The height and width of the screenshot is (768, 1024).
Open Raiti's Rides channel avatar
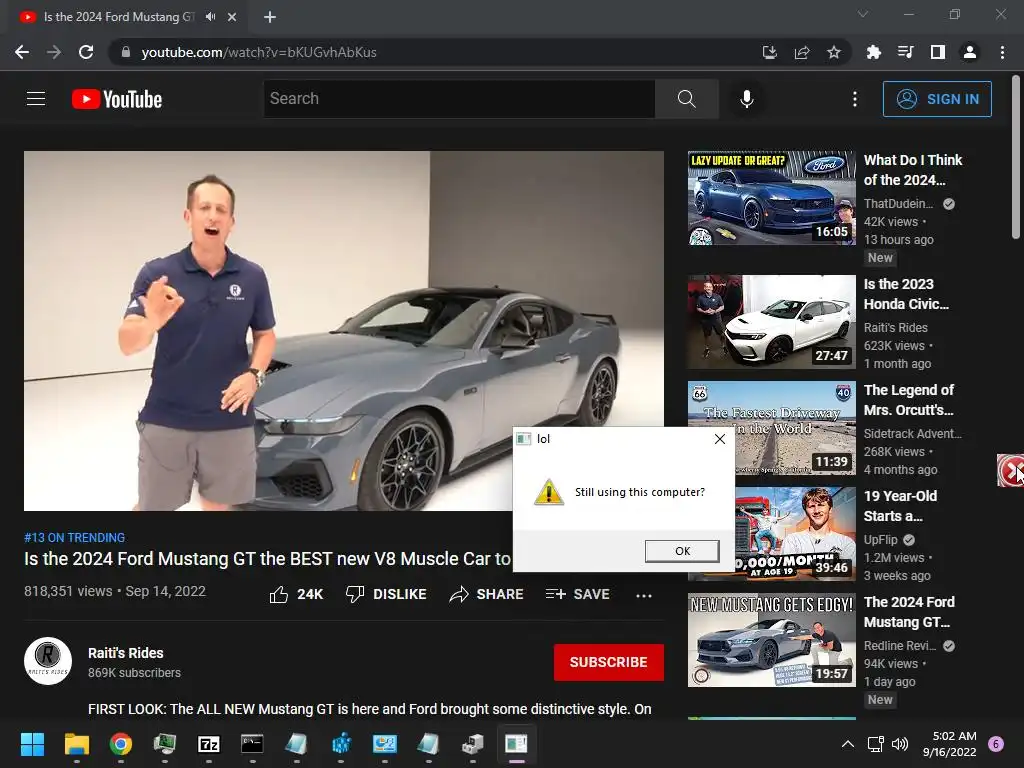[48, 661]
